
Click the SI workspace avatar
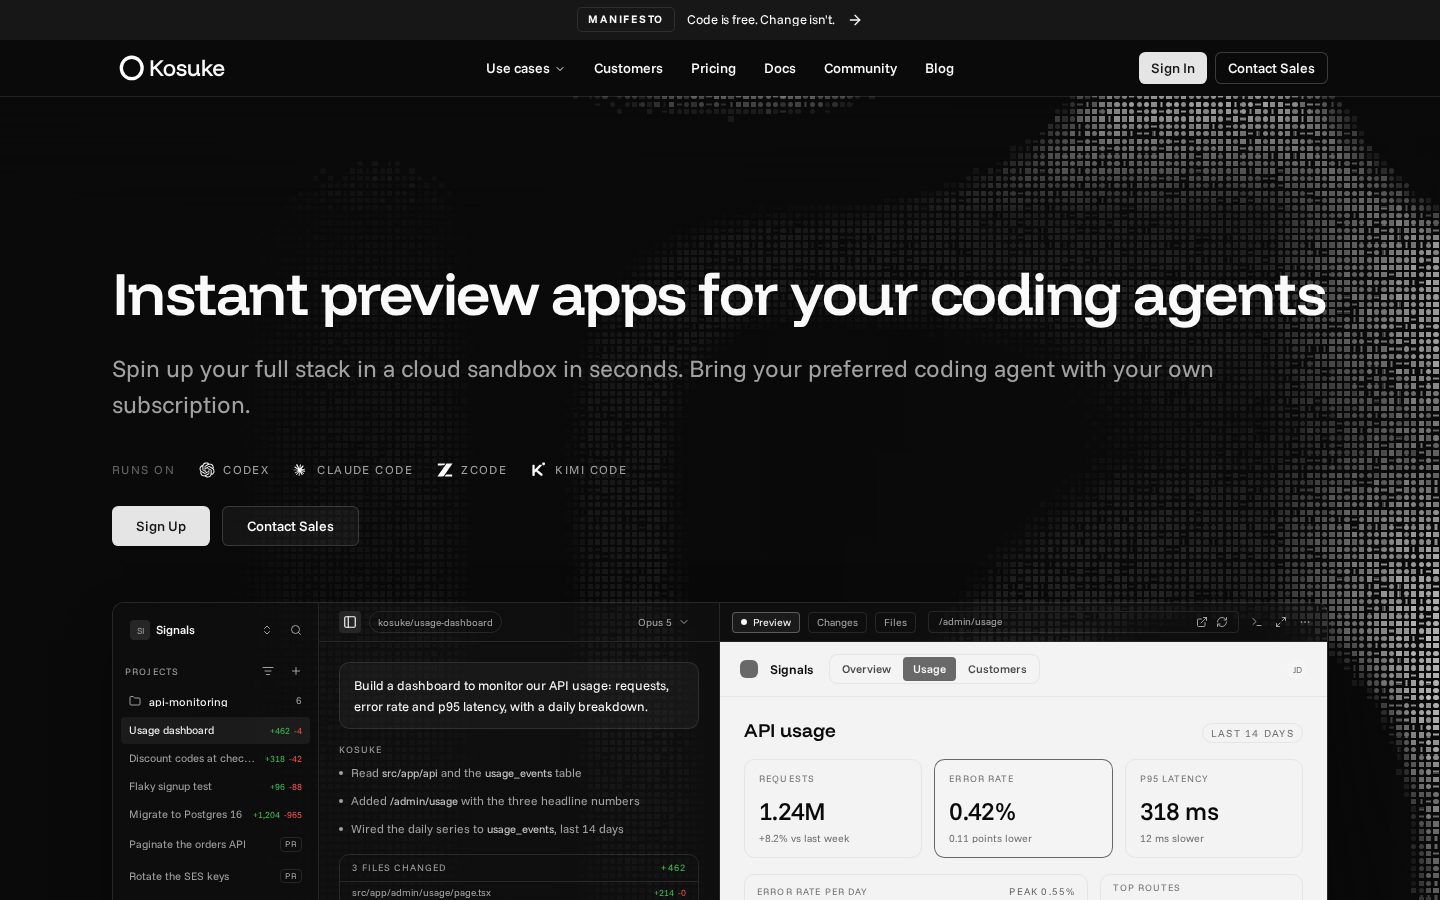pyautogui.click(x=140, y=630)
